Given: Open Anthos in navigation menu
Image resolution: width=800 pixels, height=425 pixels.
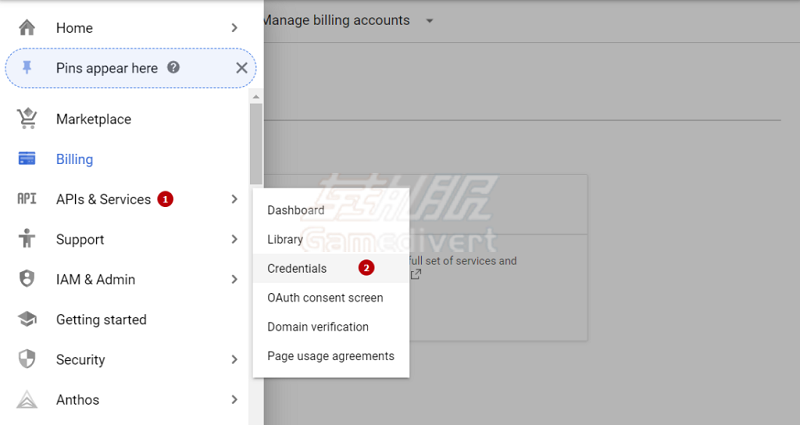Looking at the screenshot, I should point(78,399).
